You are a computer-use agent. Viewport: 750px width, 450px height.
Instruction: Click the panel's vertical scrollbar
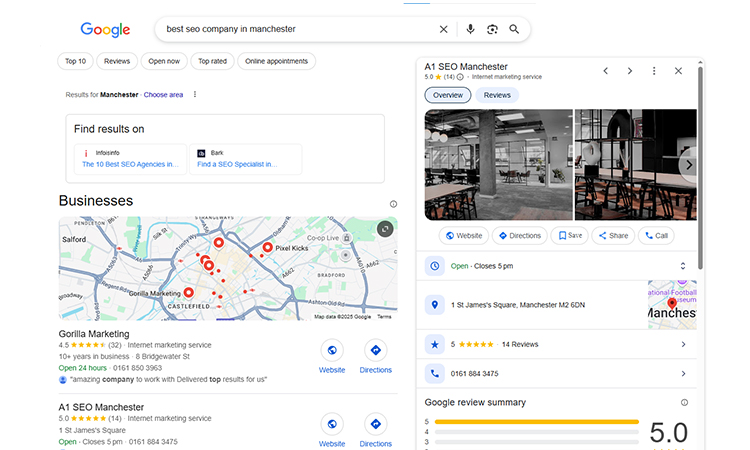coord(700,167)
